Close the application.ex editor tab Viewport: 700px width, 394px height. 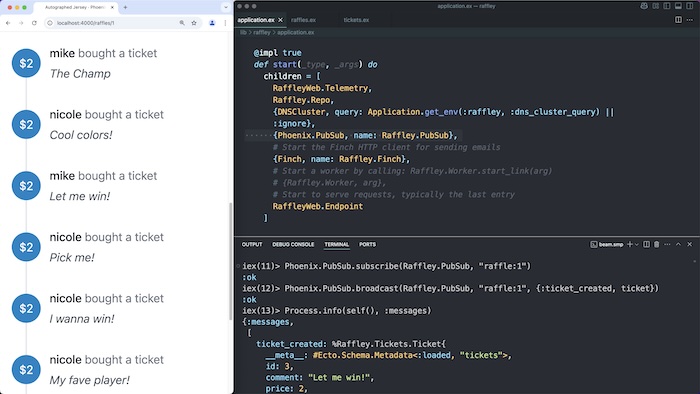(280, 20)
